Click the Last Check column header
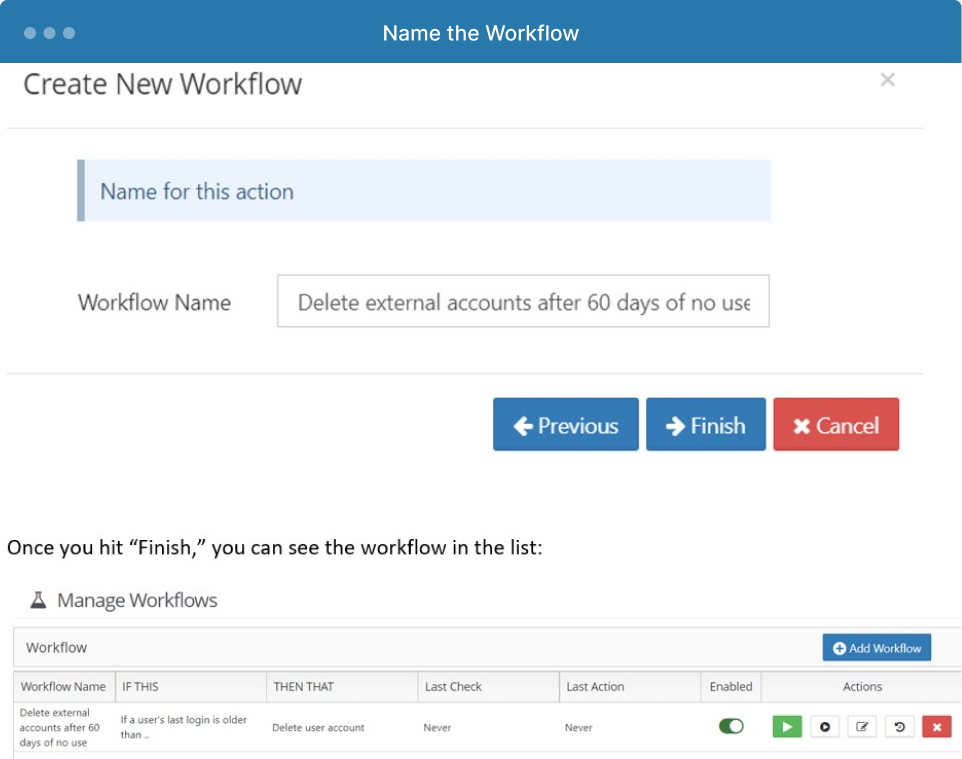Image resolution: width=962 pixels, height=759 pixels. 453,687
